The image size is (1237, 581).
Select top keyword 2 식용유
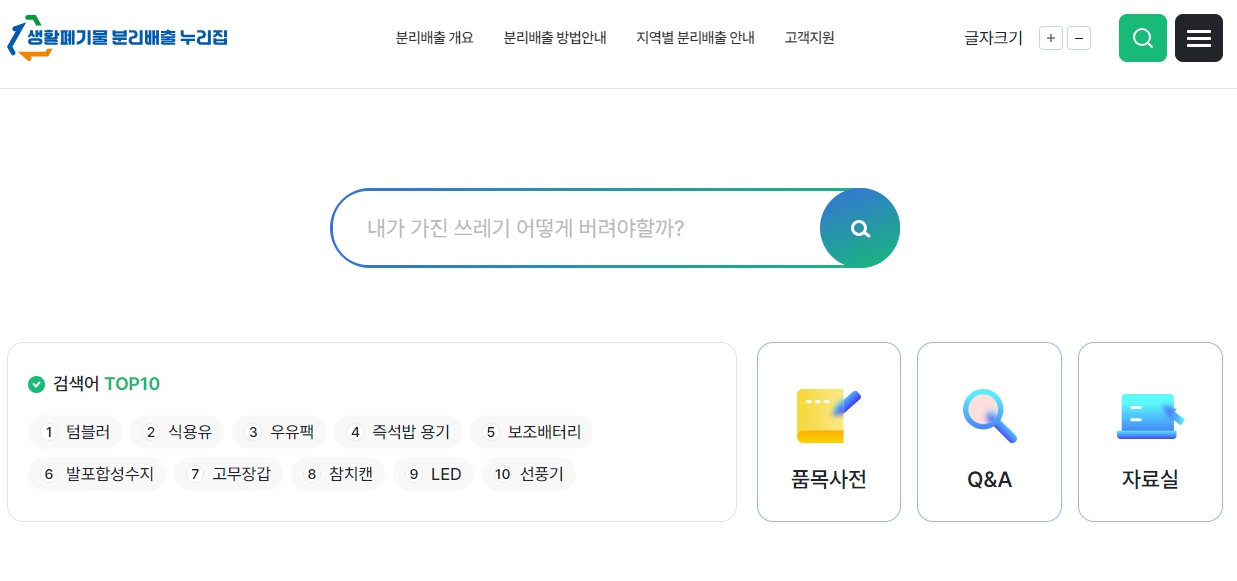point(177,432)
